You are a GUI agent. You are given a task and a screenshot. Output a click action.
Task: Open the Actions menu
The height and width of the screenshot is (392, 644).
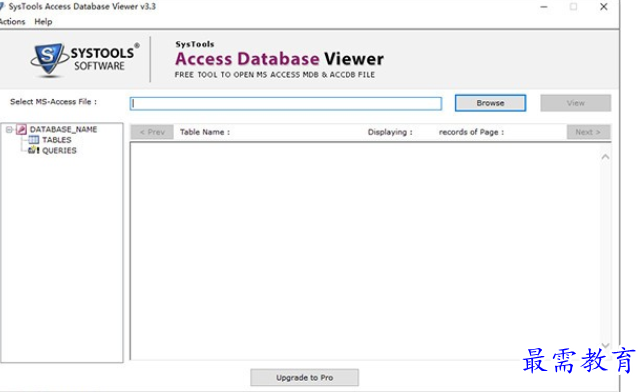click(x=12, y=22)
